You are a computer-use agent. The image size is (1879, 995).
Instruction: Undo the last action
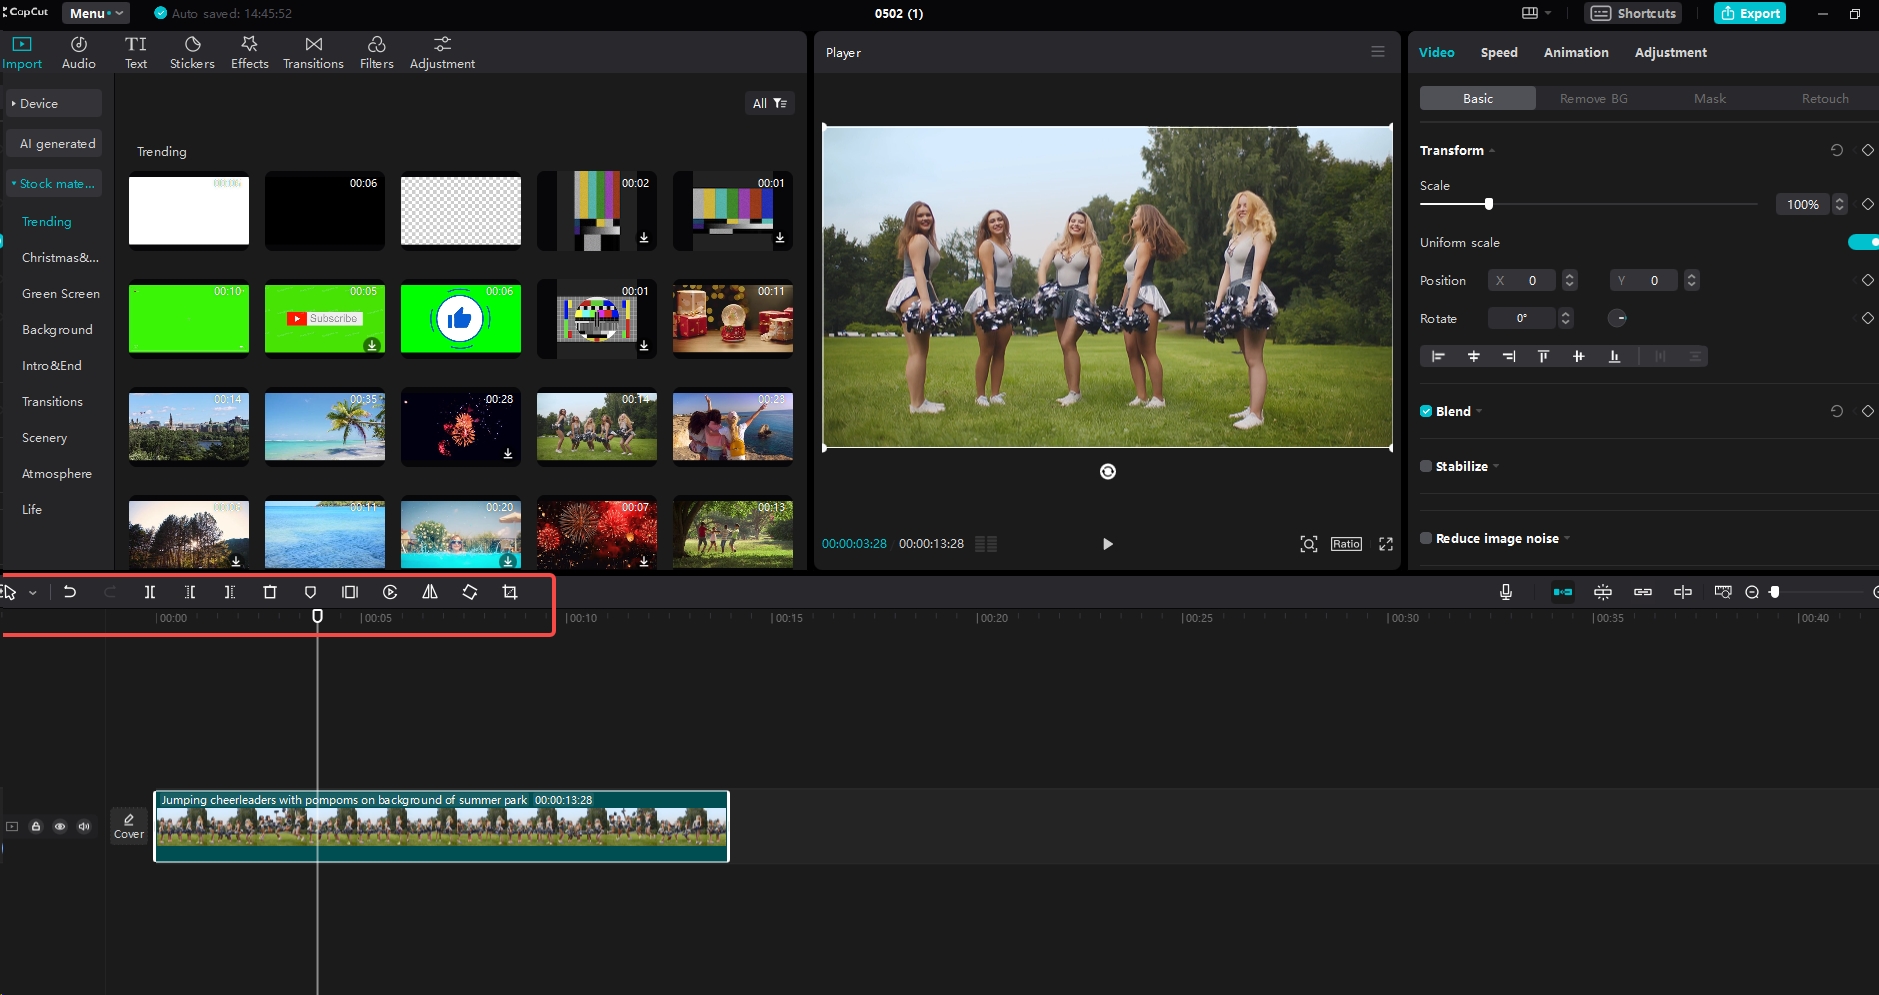(x=70, y=592)
